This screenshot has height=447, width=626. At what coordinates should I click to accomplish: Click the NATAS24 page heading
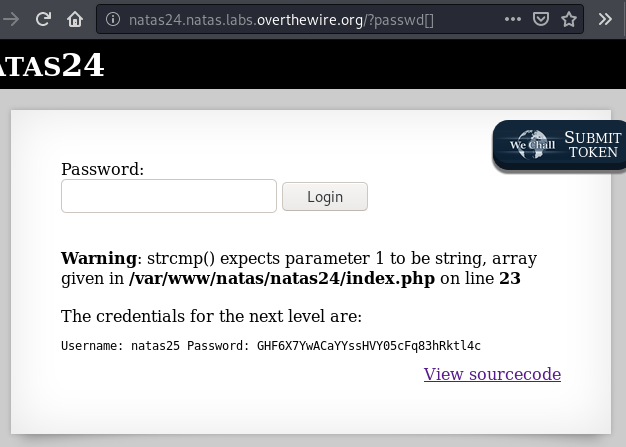click(51, 65)
